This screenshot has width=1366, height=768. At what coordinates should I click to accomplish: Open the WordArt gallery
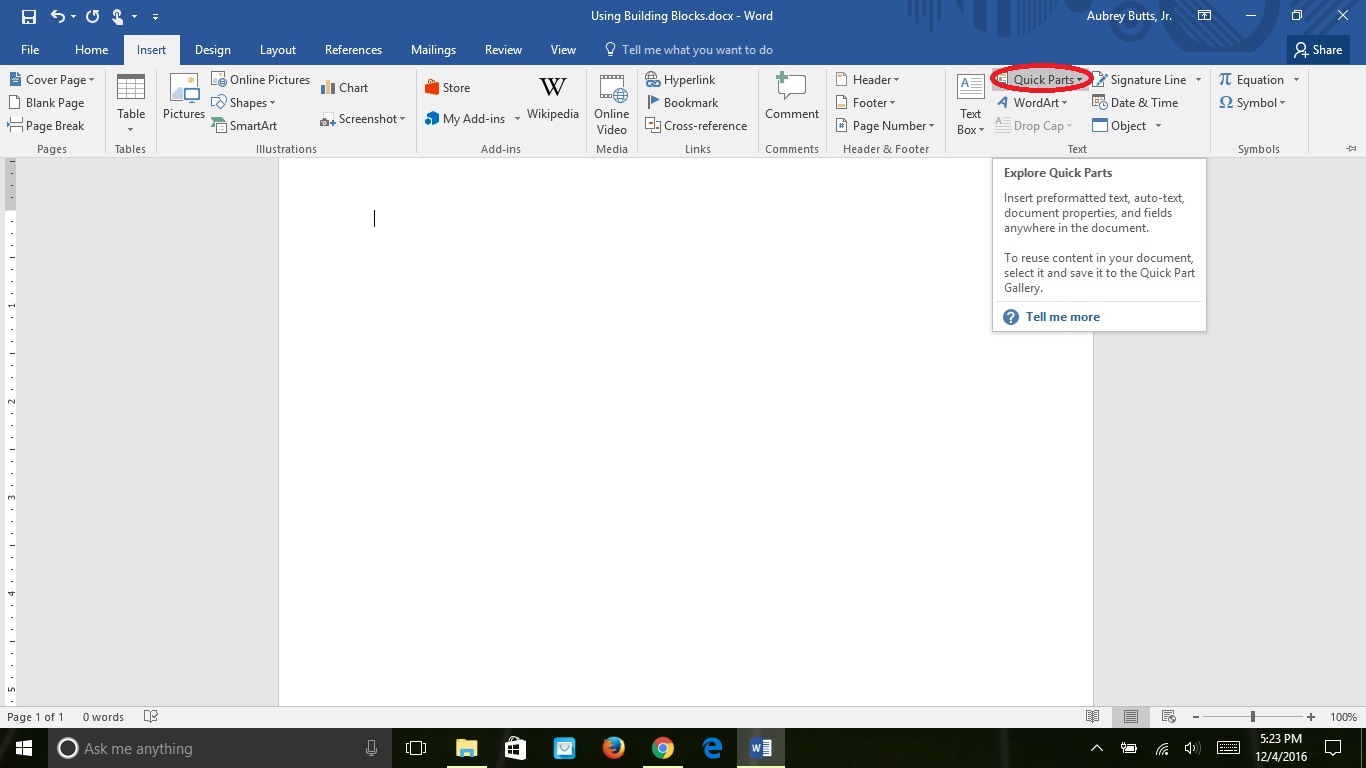(x=1032, y=103)
